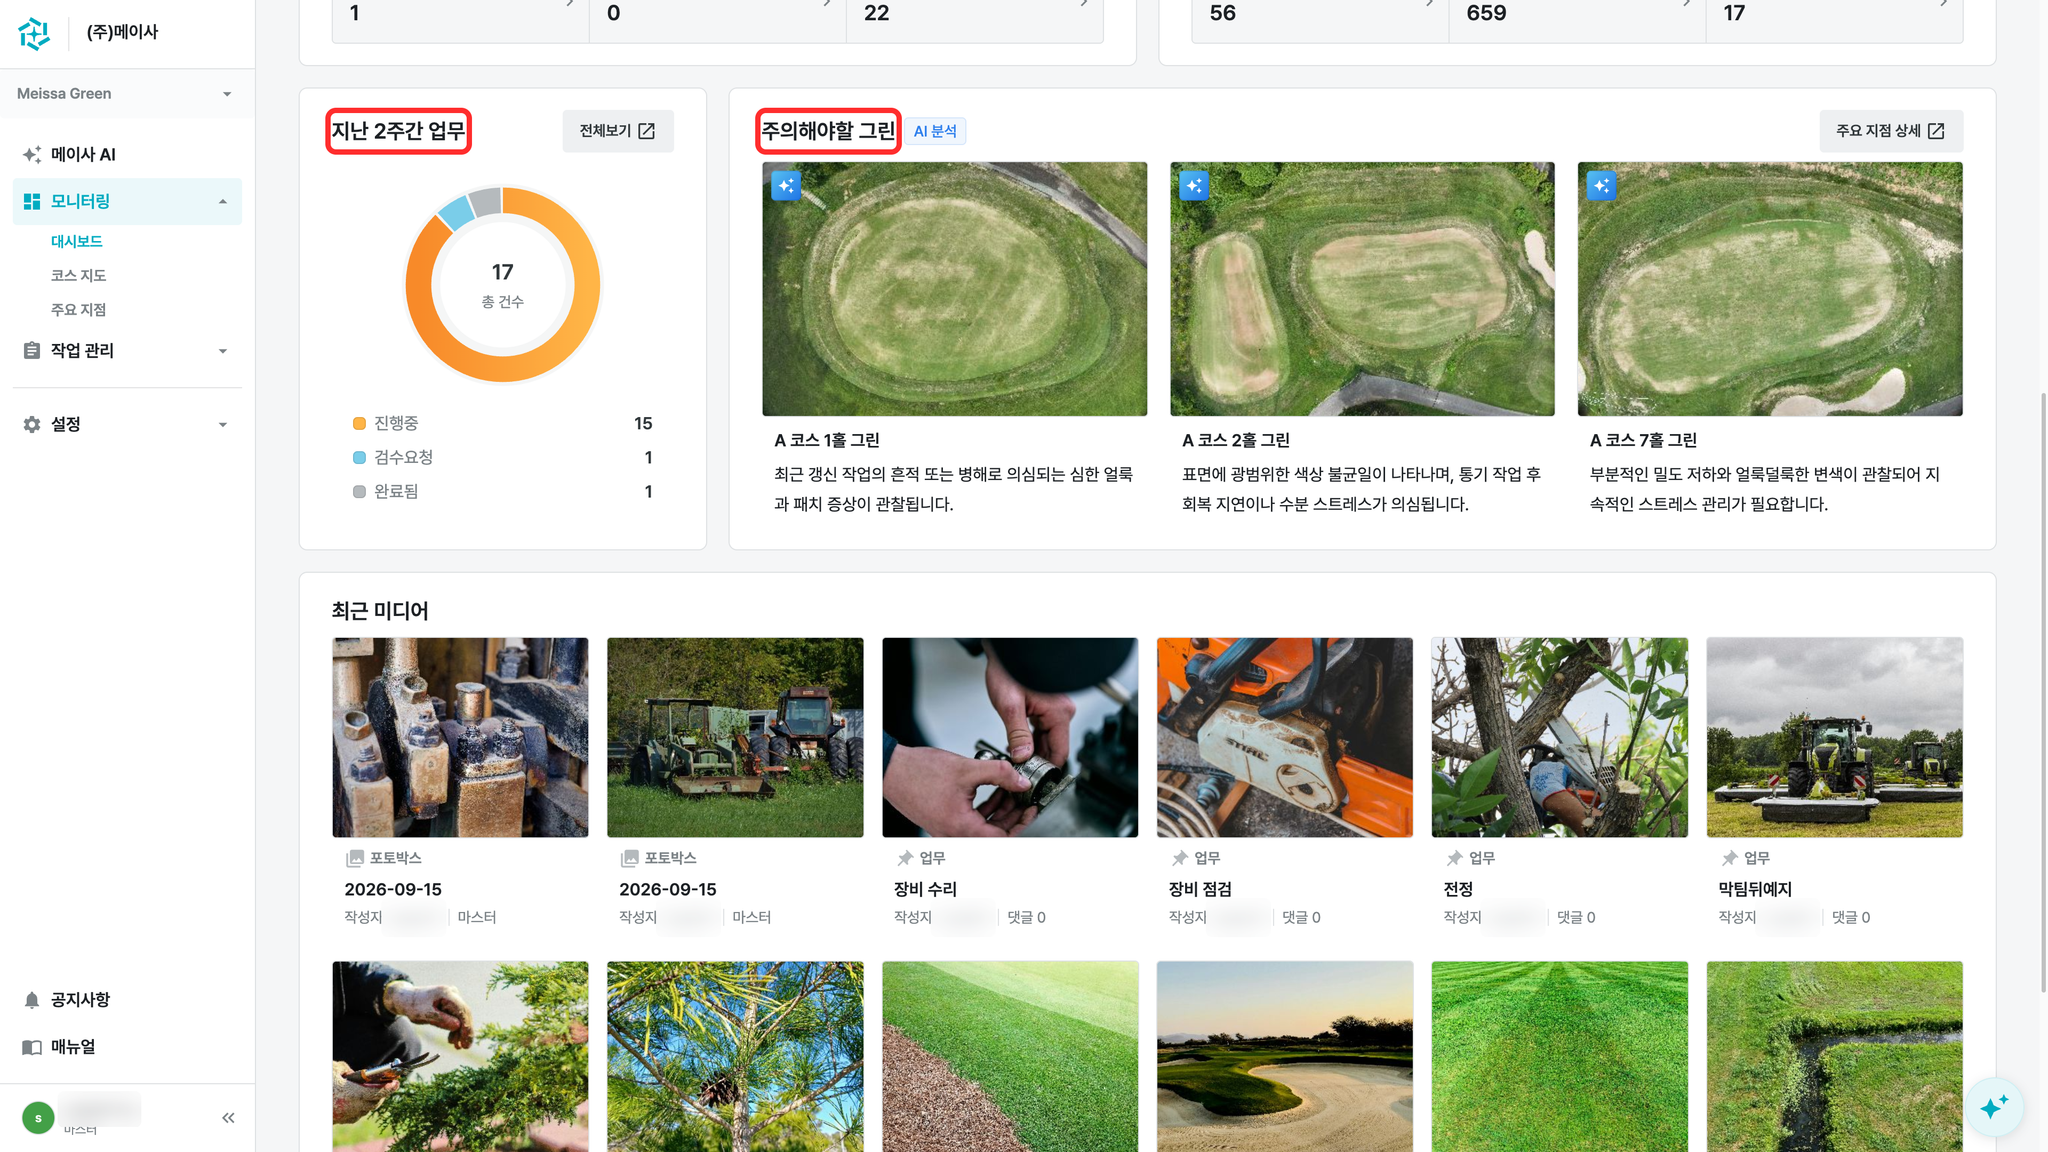
Task: Click arrow on the 659 stat card
Action: pyautogui.click(x=1686, y=4)
